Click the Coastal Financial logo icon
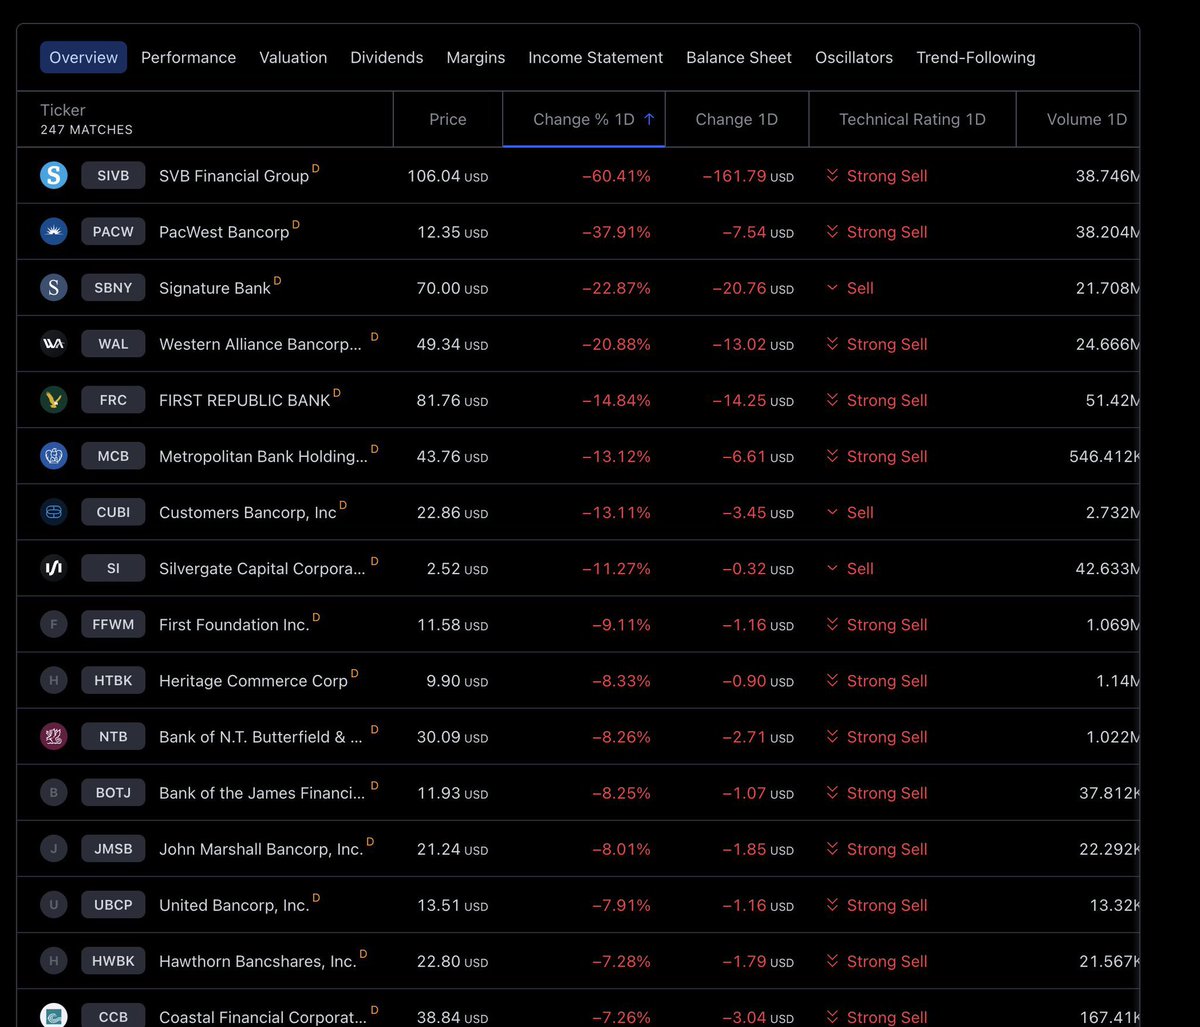The height and width of the screenshot is (1027, 1200). click(x=53, y=1015)
